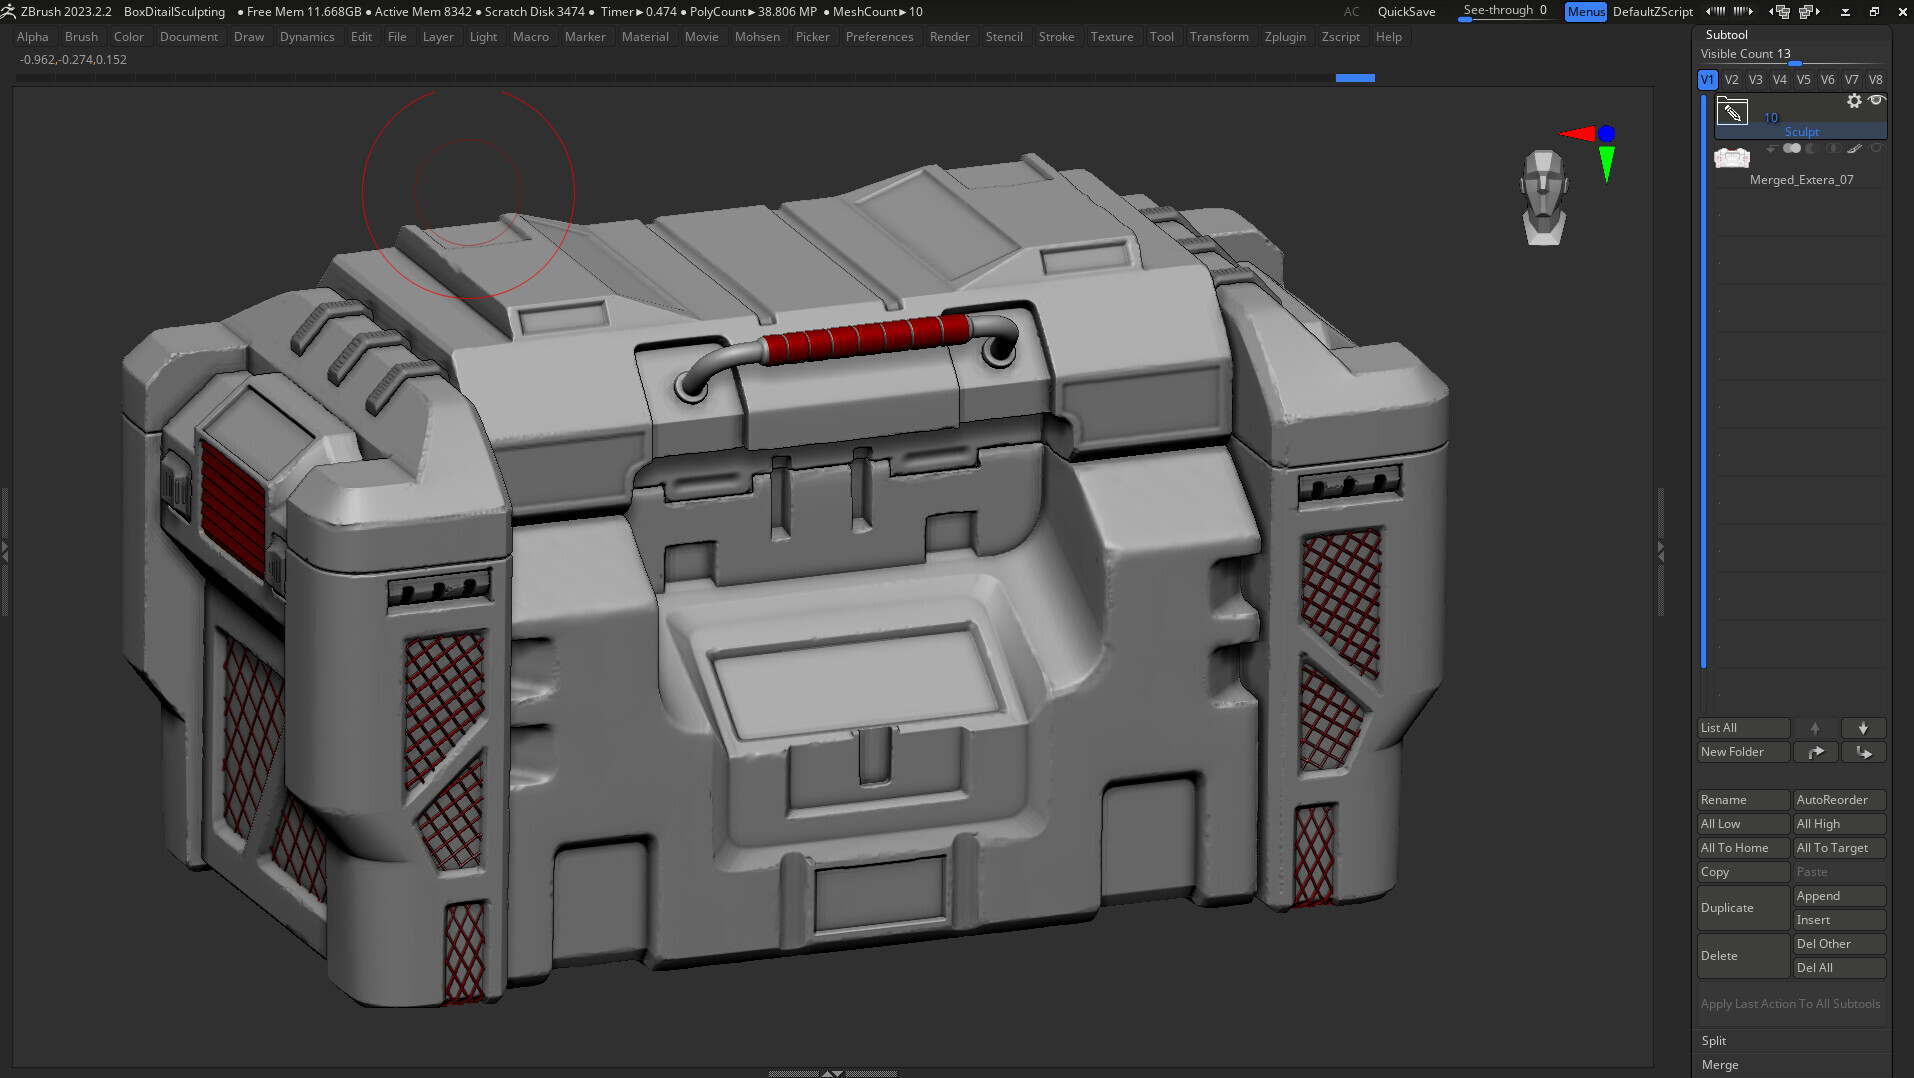
Task: Click the ZBrush logo in the title bar
Action: pos(8,11)
